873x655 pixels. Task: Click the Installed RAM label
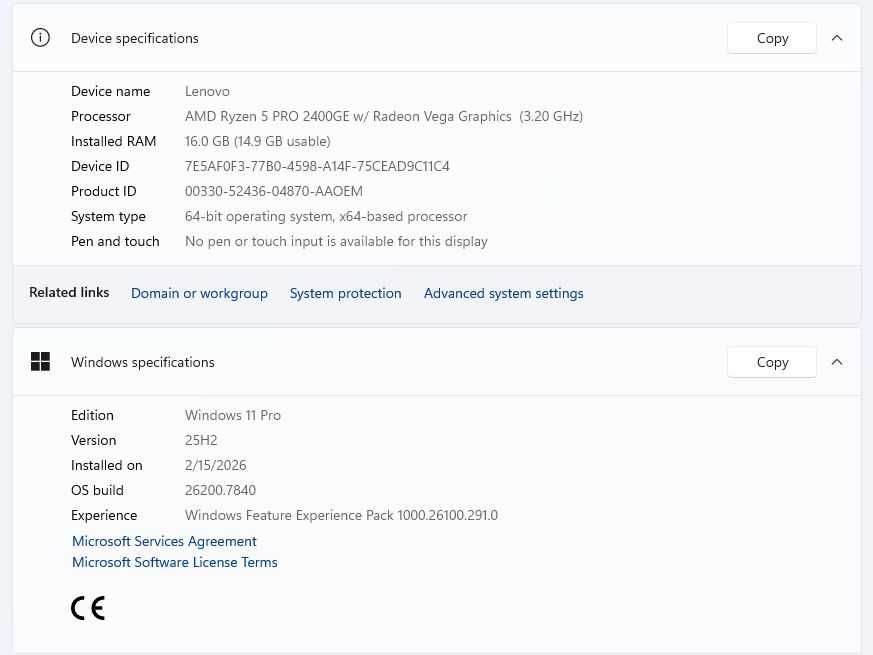[x=114, y=141]
